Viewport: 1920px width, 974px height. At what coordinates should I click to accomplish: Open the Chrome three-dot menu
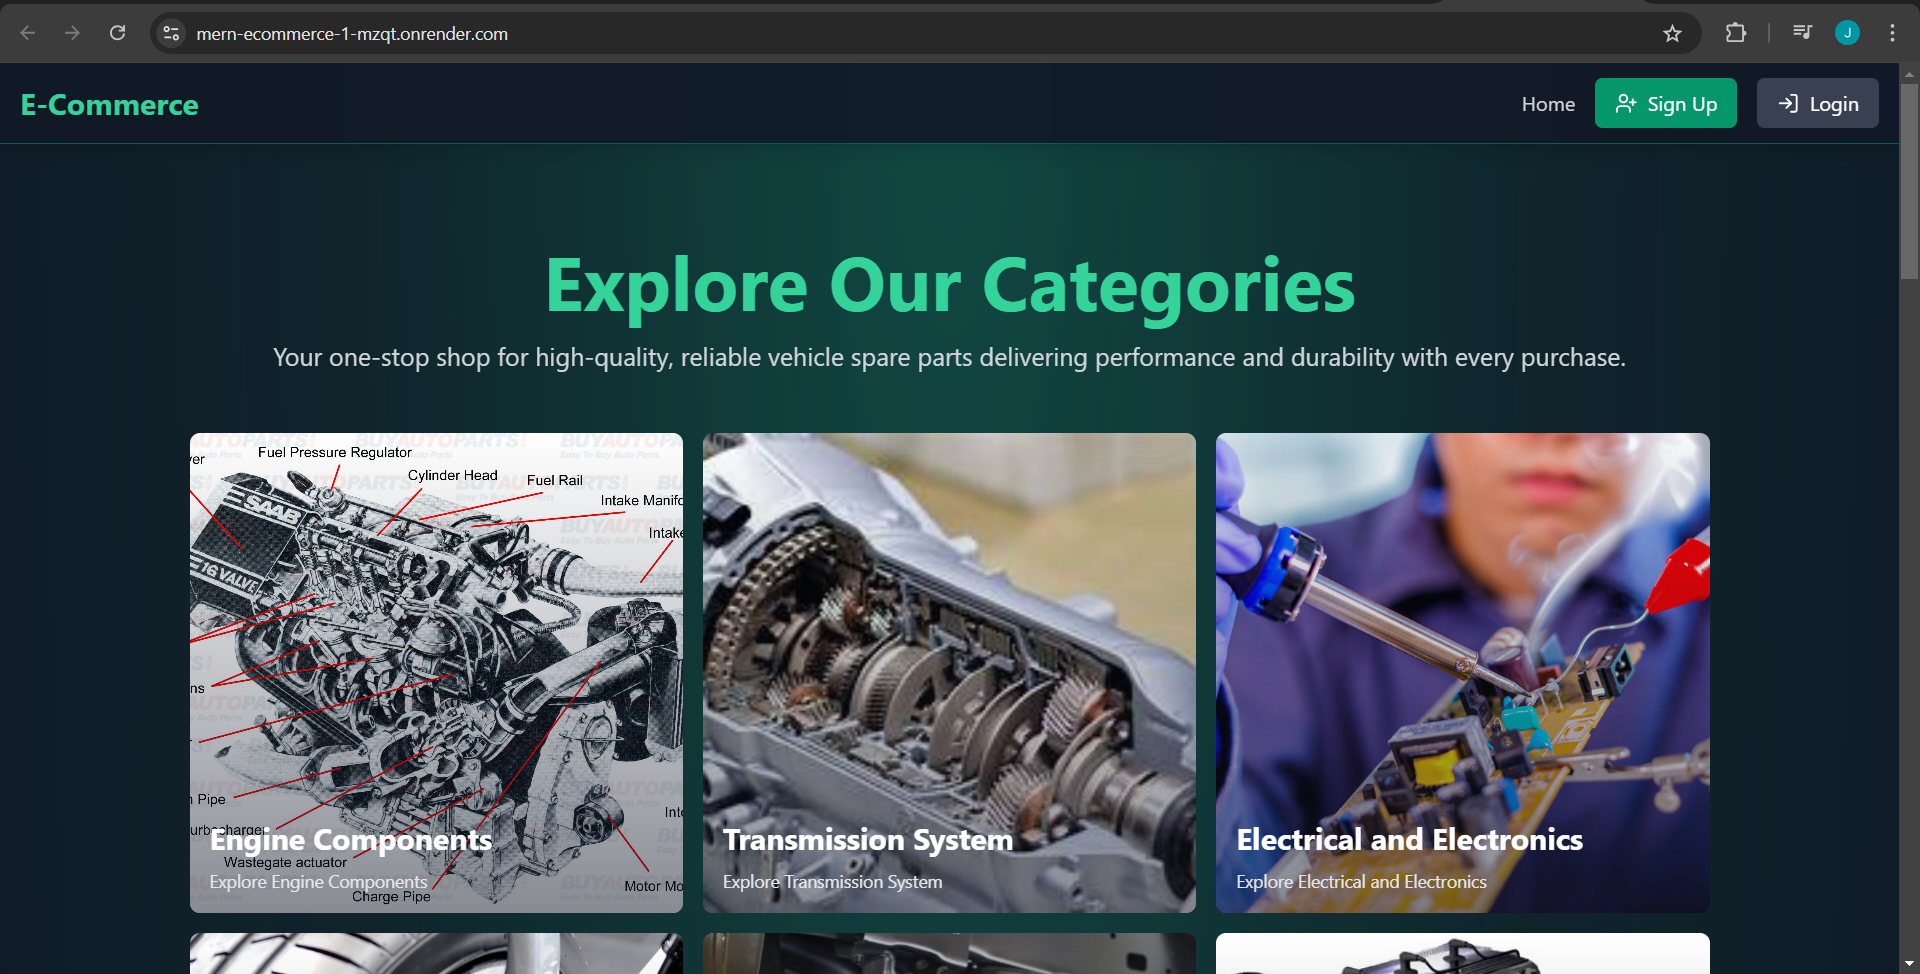click(1892, 33)
